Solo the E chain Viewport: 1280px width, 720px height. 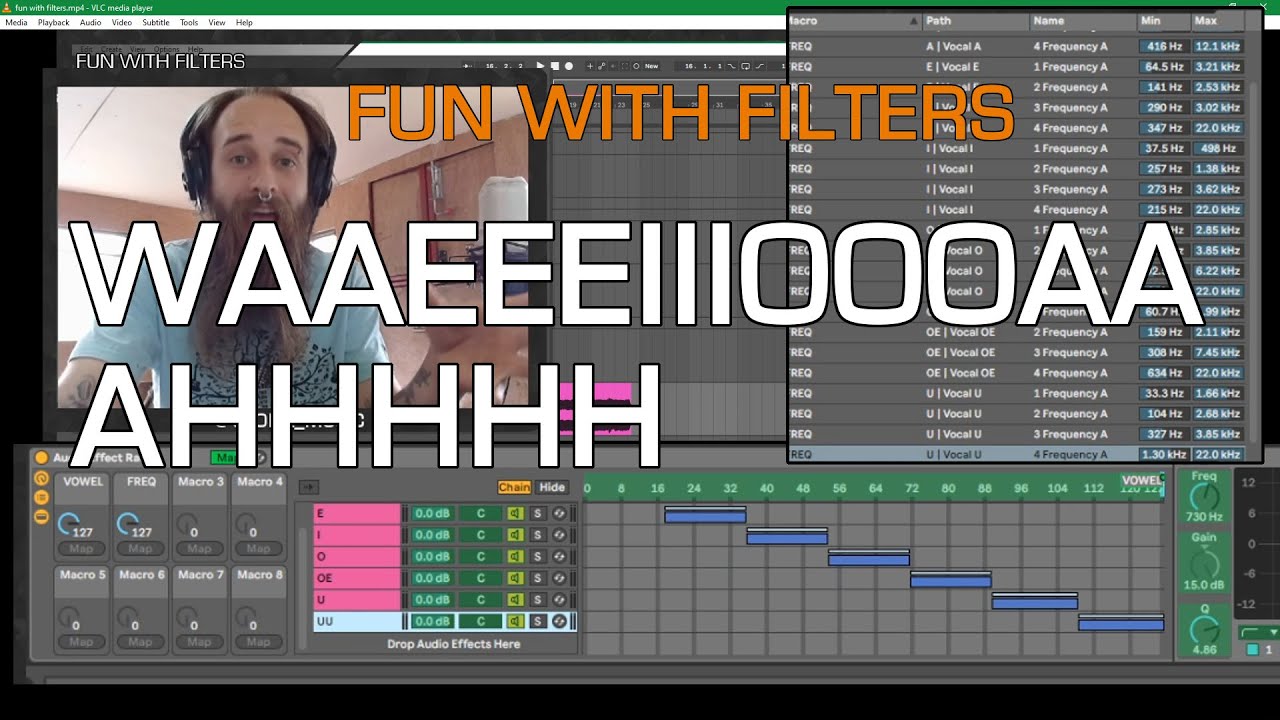(538, 514)
